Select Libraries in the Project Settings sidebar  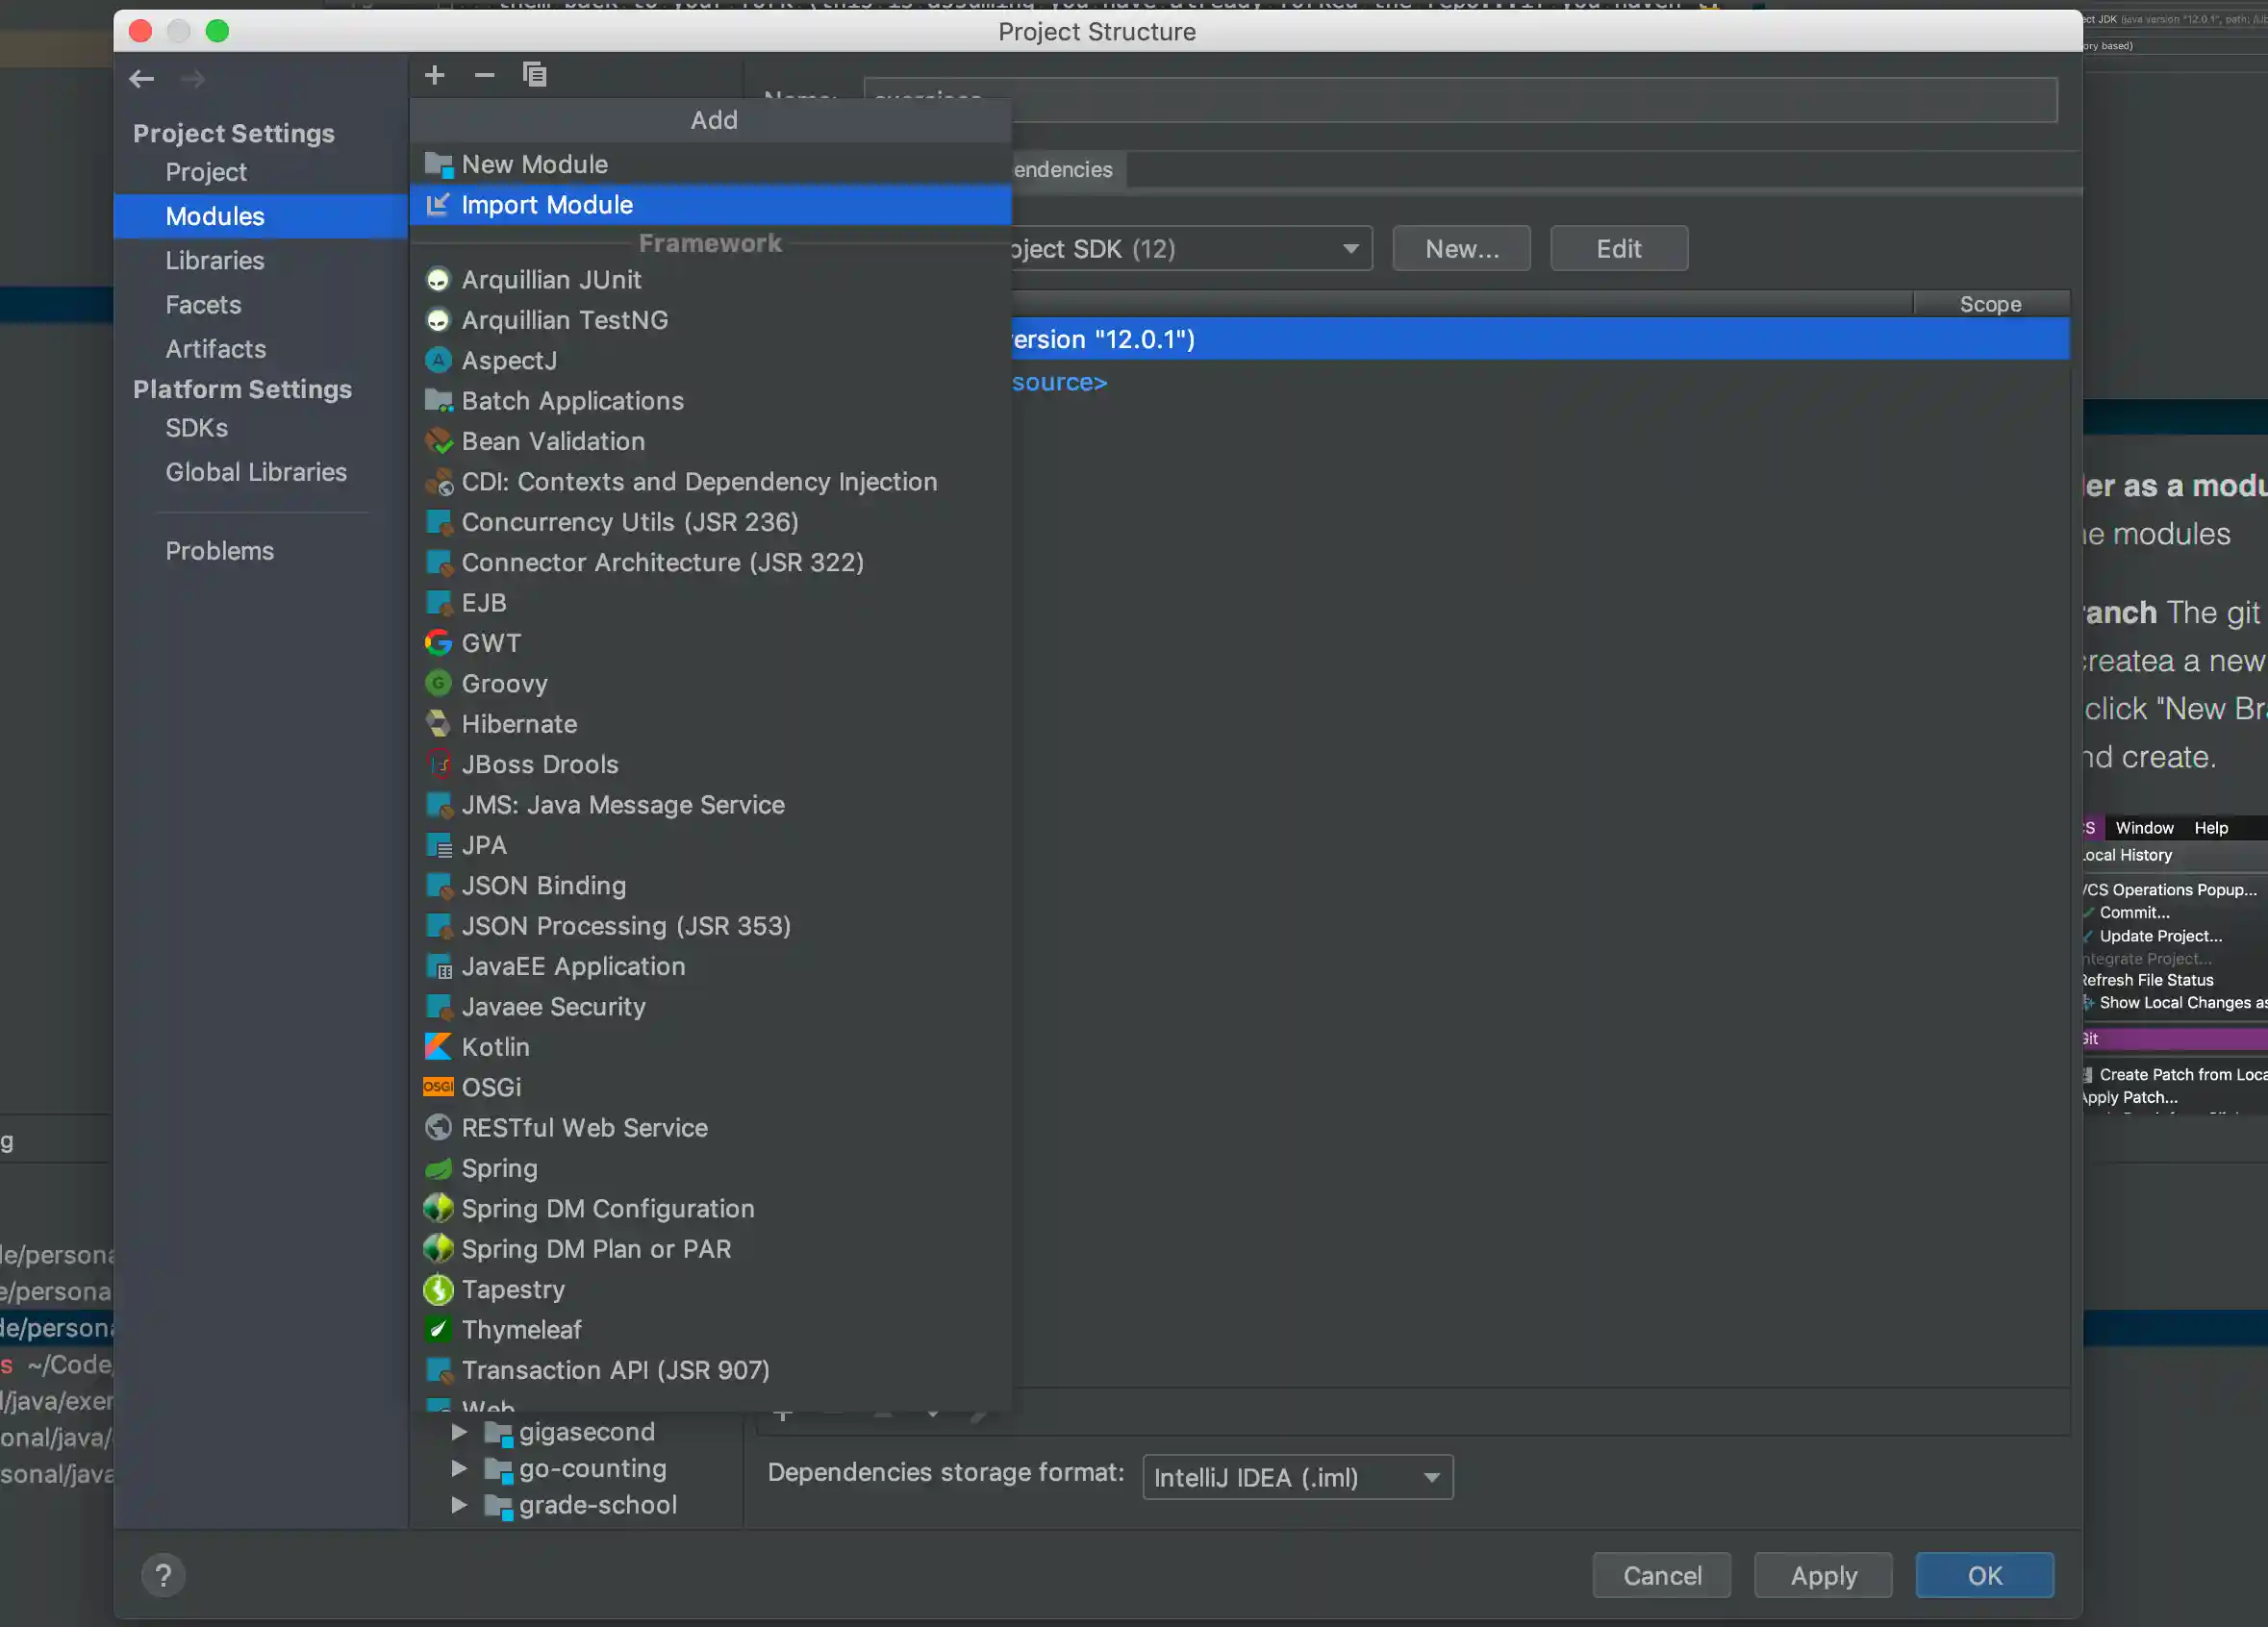pyautogui.click(x=215, y=260)
